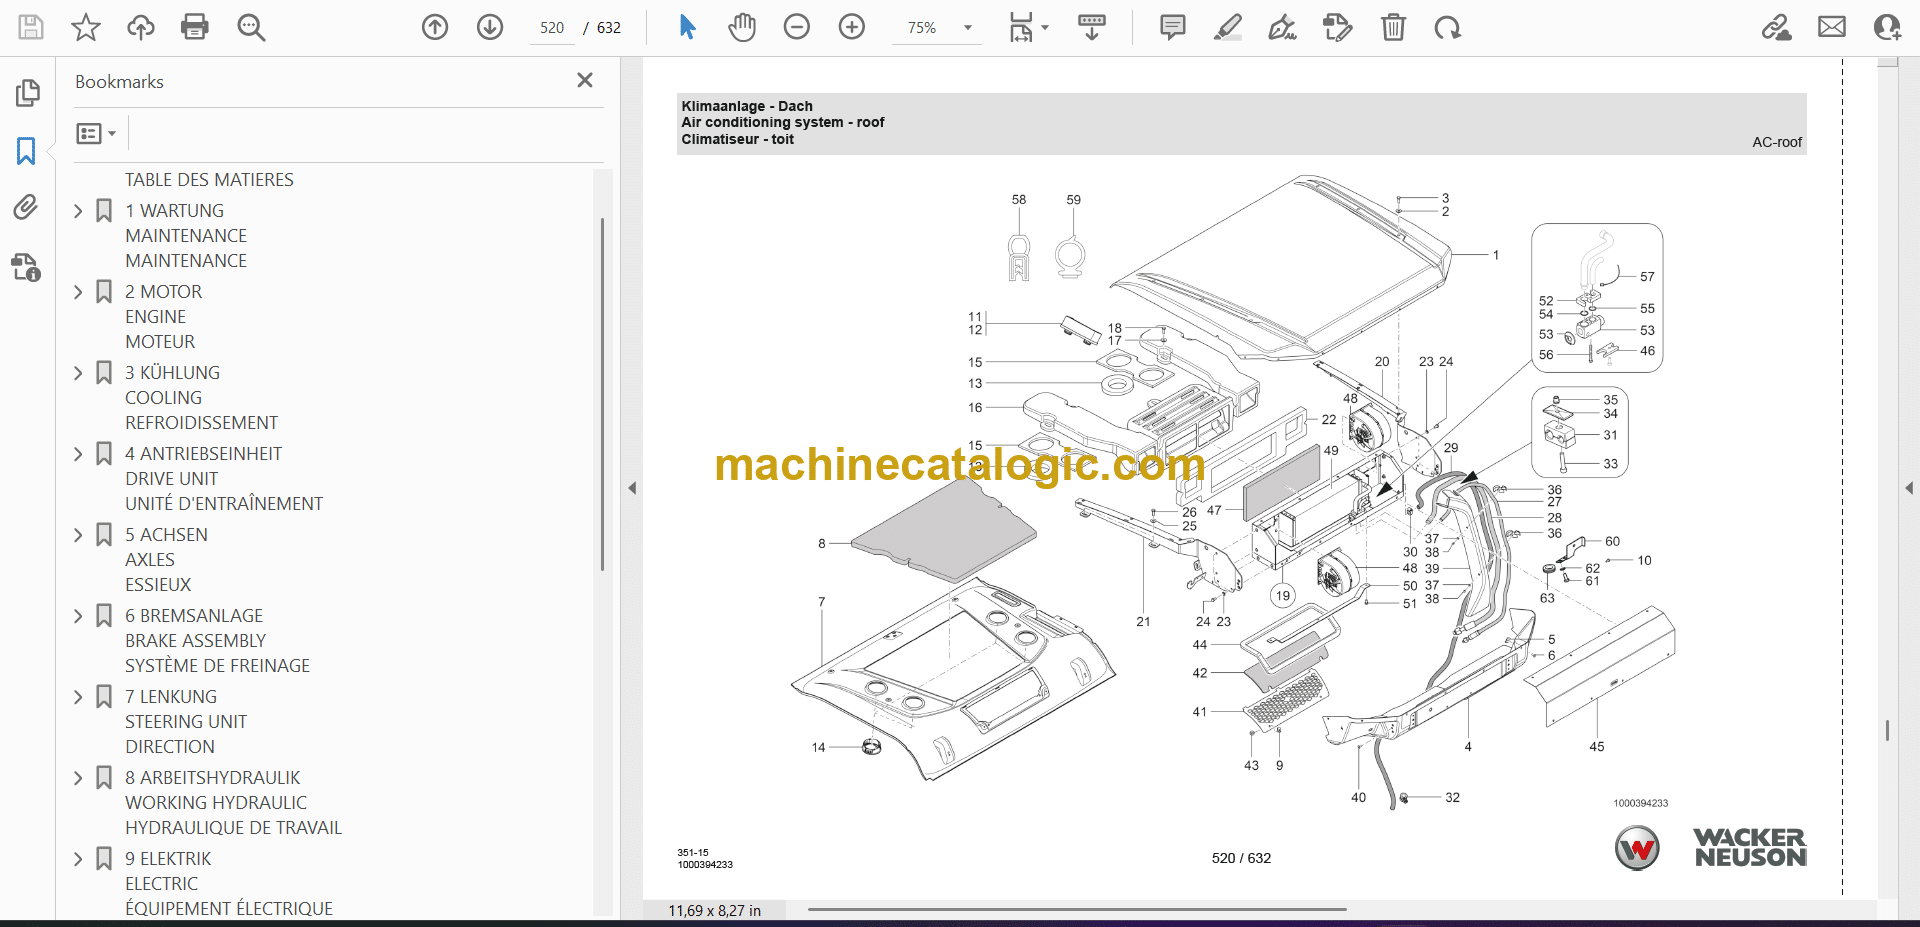
Task: Expand the 6 BREMSANLAGE bookmark
Action: point(79,616)
